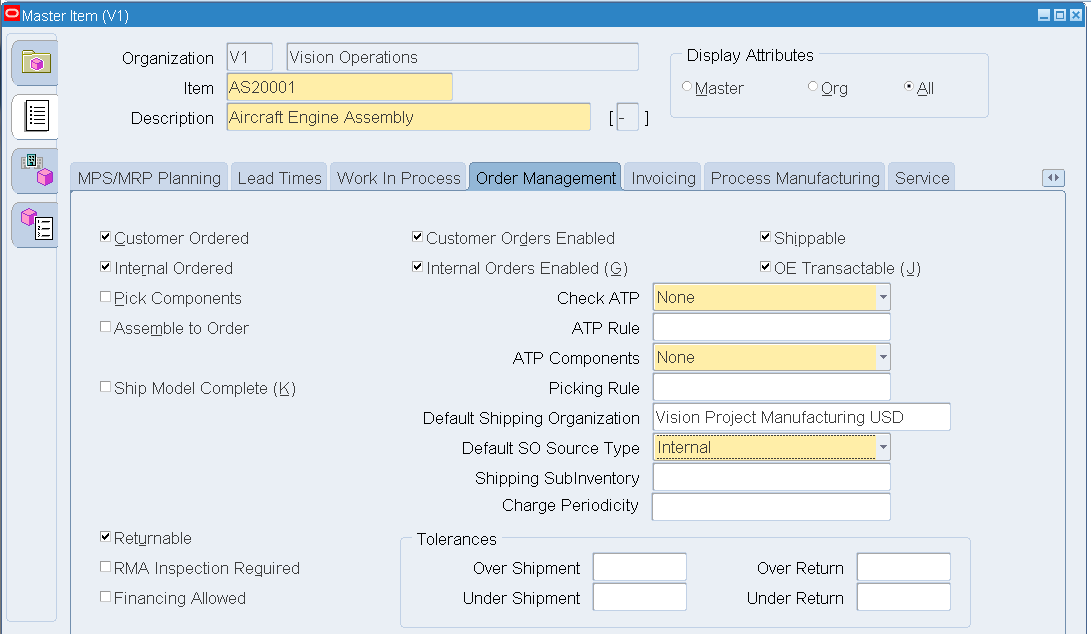Uncheck the Shippable checkbox
Image resolution: width=1091 pixels, height=634 pixels.
(765, 237)
